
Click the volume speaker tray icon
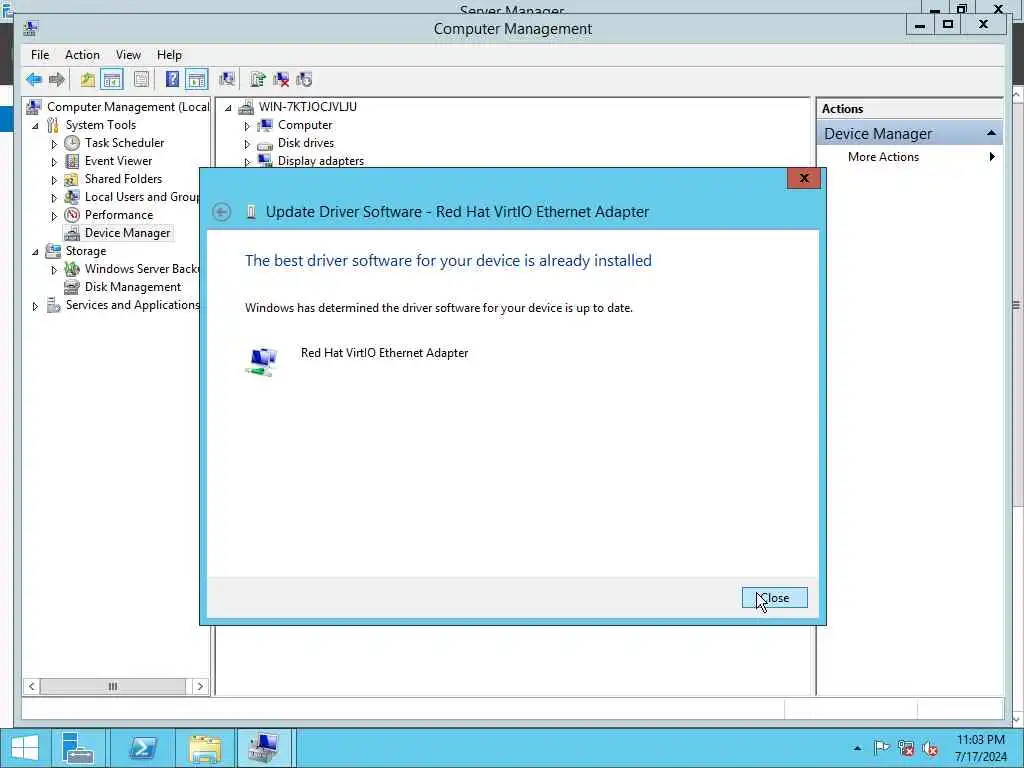tap(929, 748)
